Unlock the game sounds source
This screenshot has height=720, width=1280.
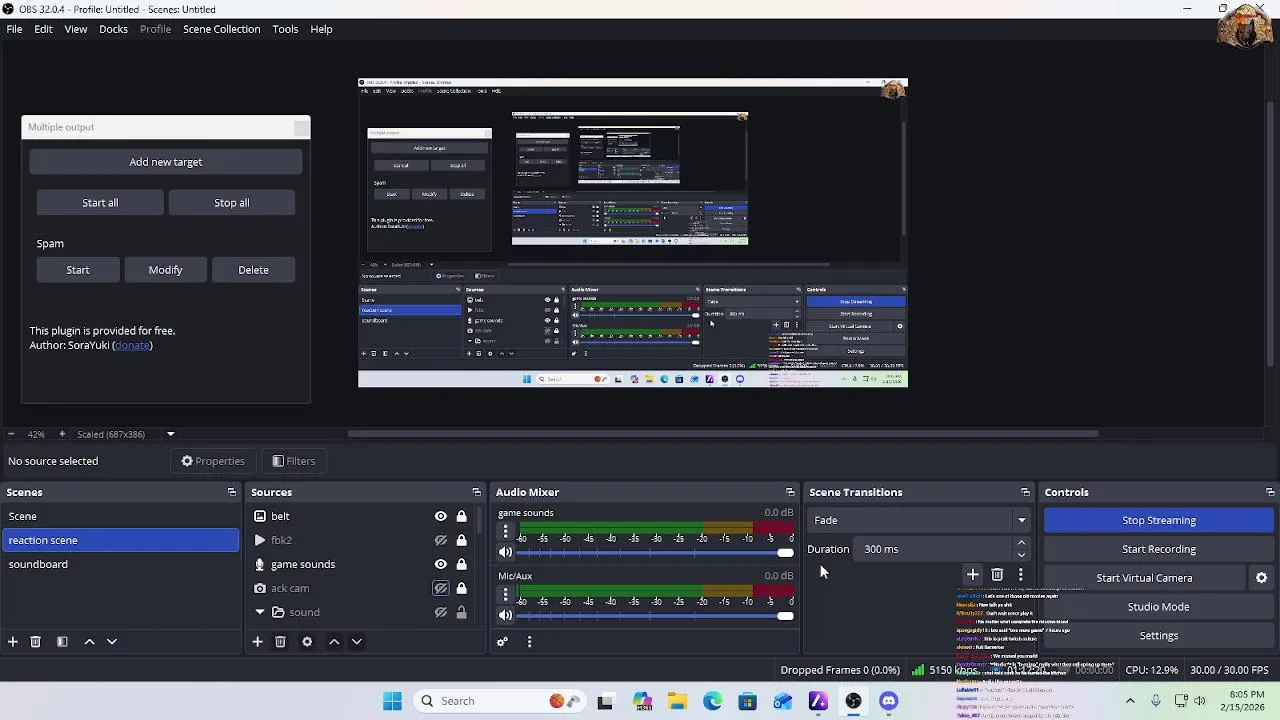click(x=461, y=564)
